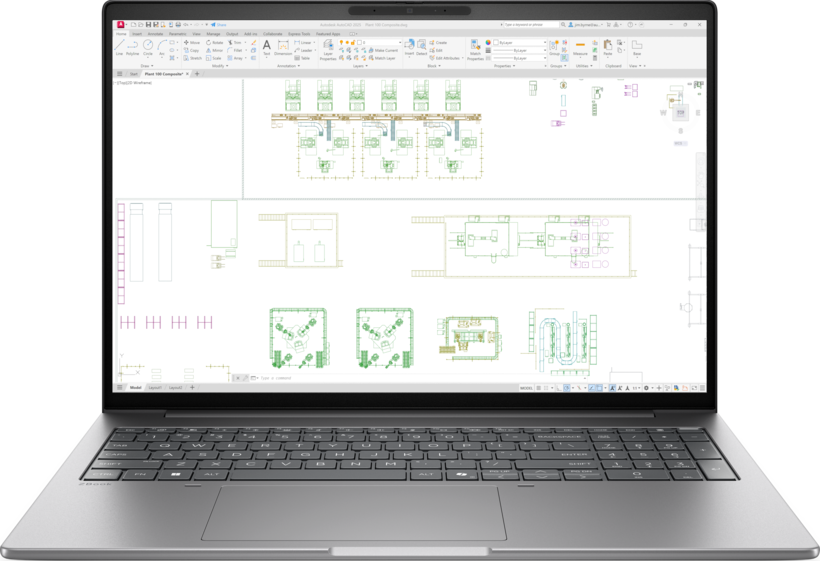Open the AutoCAD application menu logo

click(x=121, y=25)
